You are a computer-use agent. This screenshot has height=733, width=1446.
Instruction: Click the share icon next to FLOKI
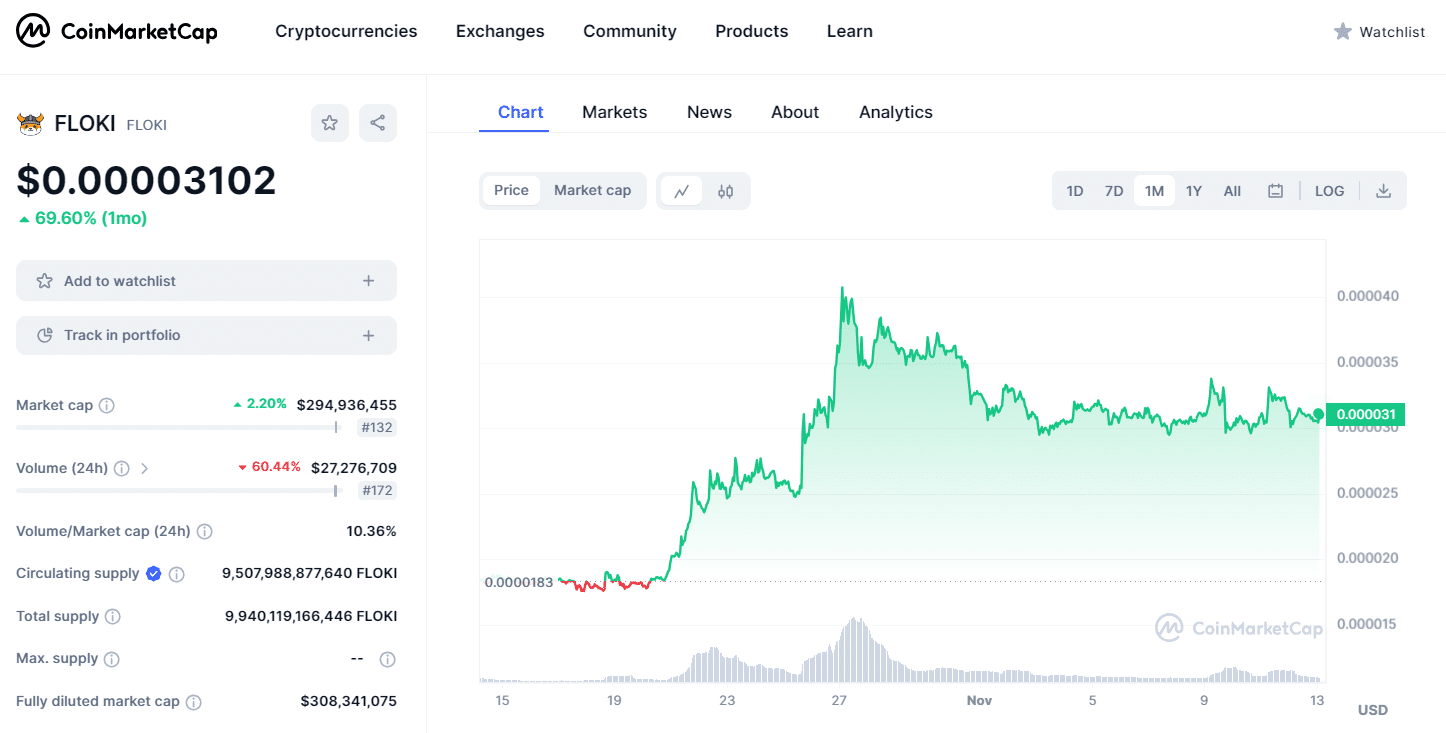(378, 123)
